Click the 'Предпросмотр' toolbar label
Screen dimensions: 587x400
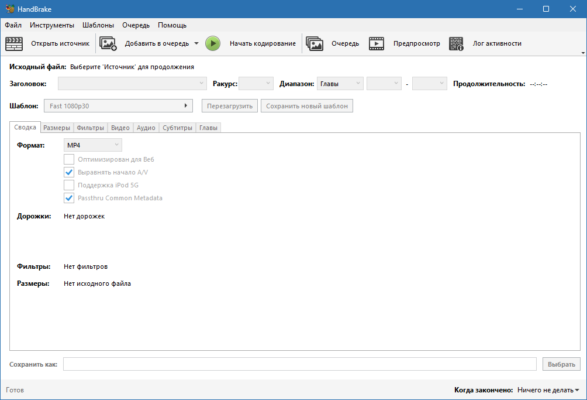417,43
